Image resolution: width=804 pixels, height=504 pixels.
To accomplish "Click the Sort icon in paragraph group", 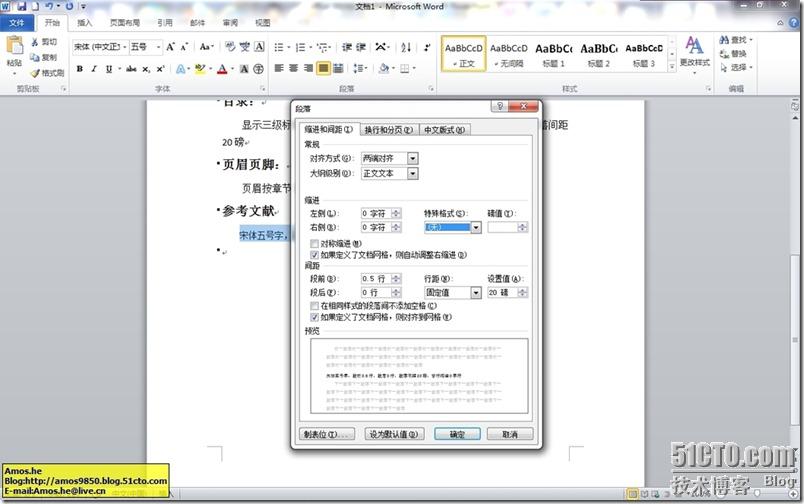I will pyautogui.click(x=406, y=47).
